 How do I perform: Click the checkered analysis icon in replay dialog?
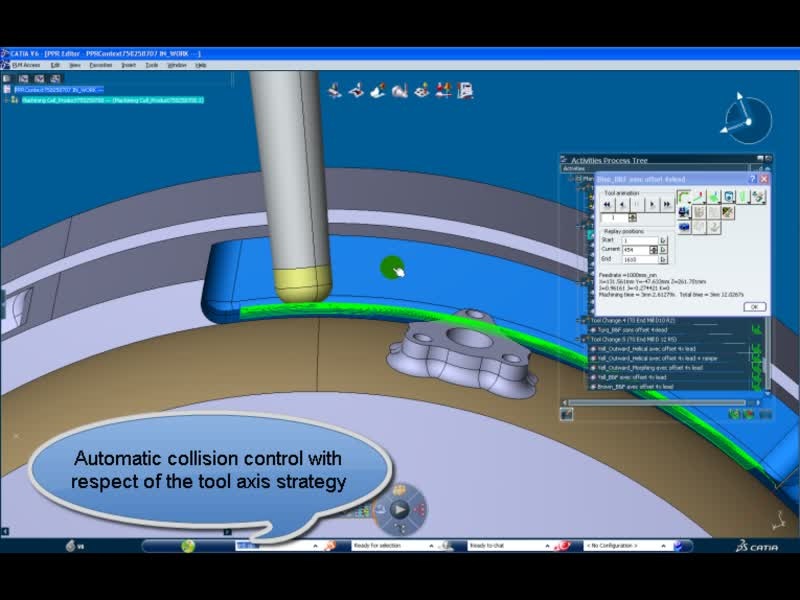point(729,212)
